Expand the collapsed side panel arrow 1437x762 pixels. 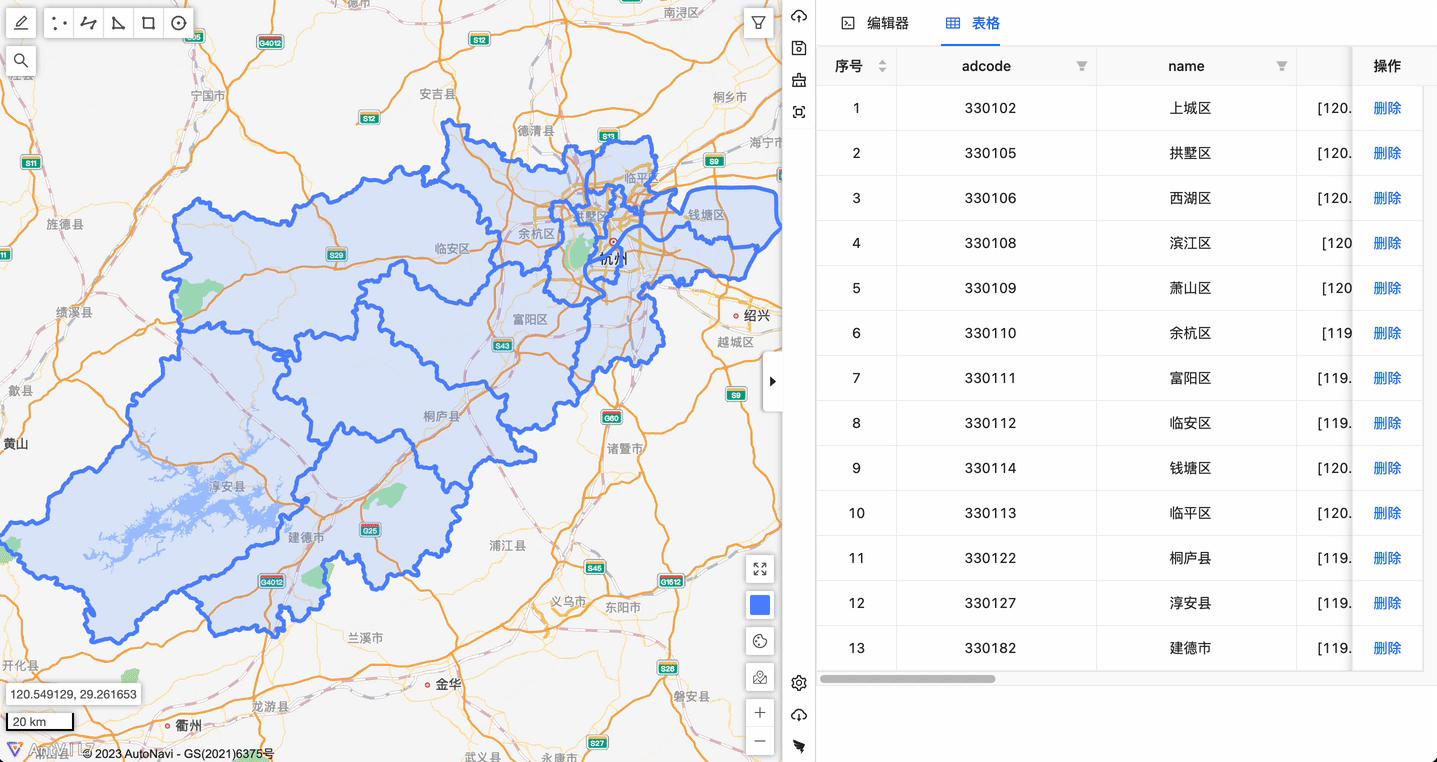pos(772,381)
